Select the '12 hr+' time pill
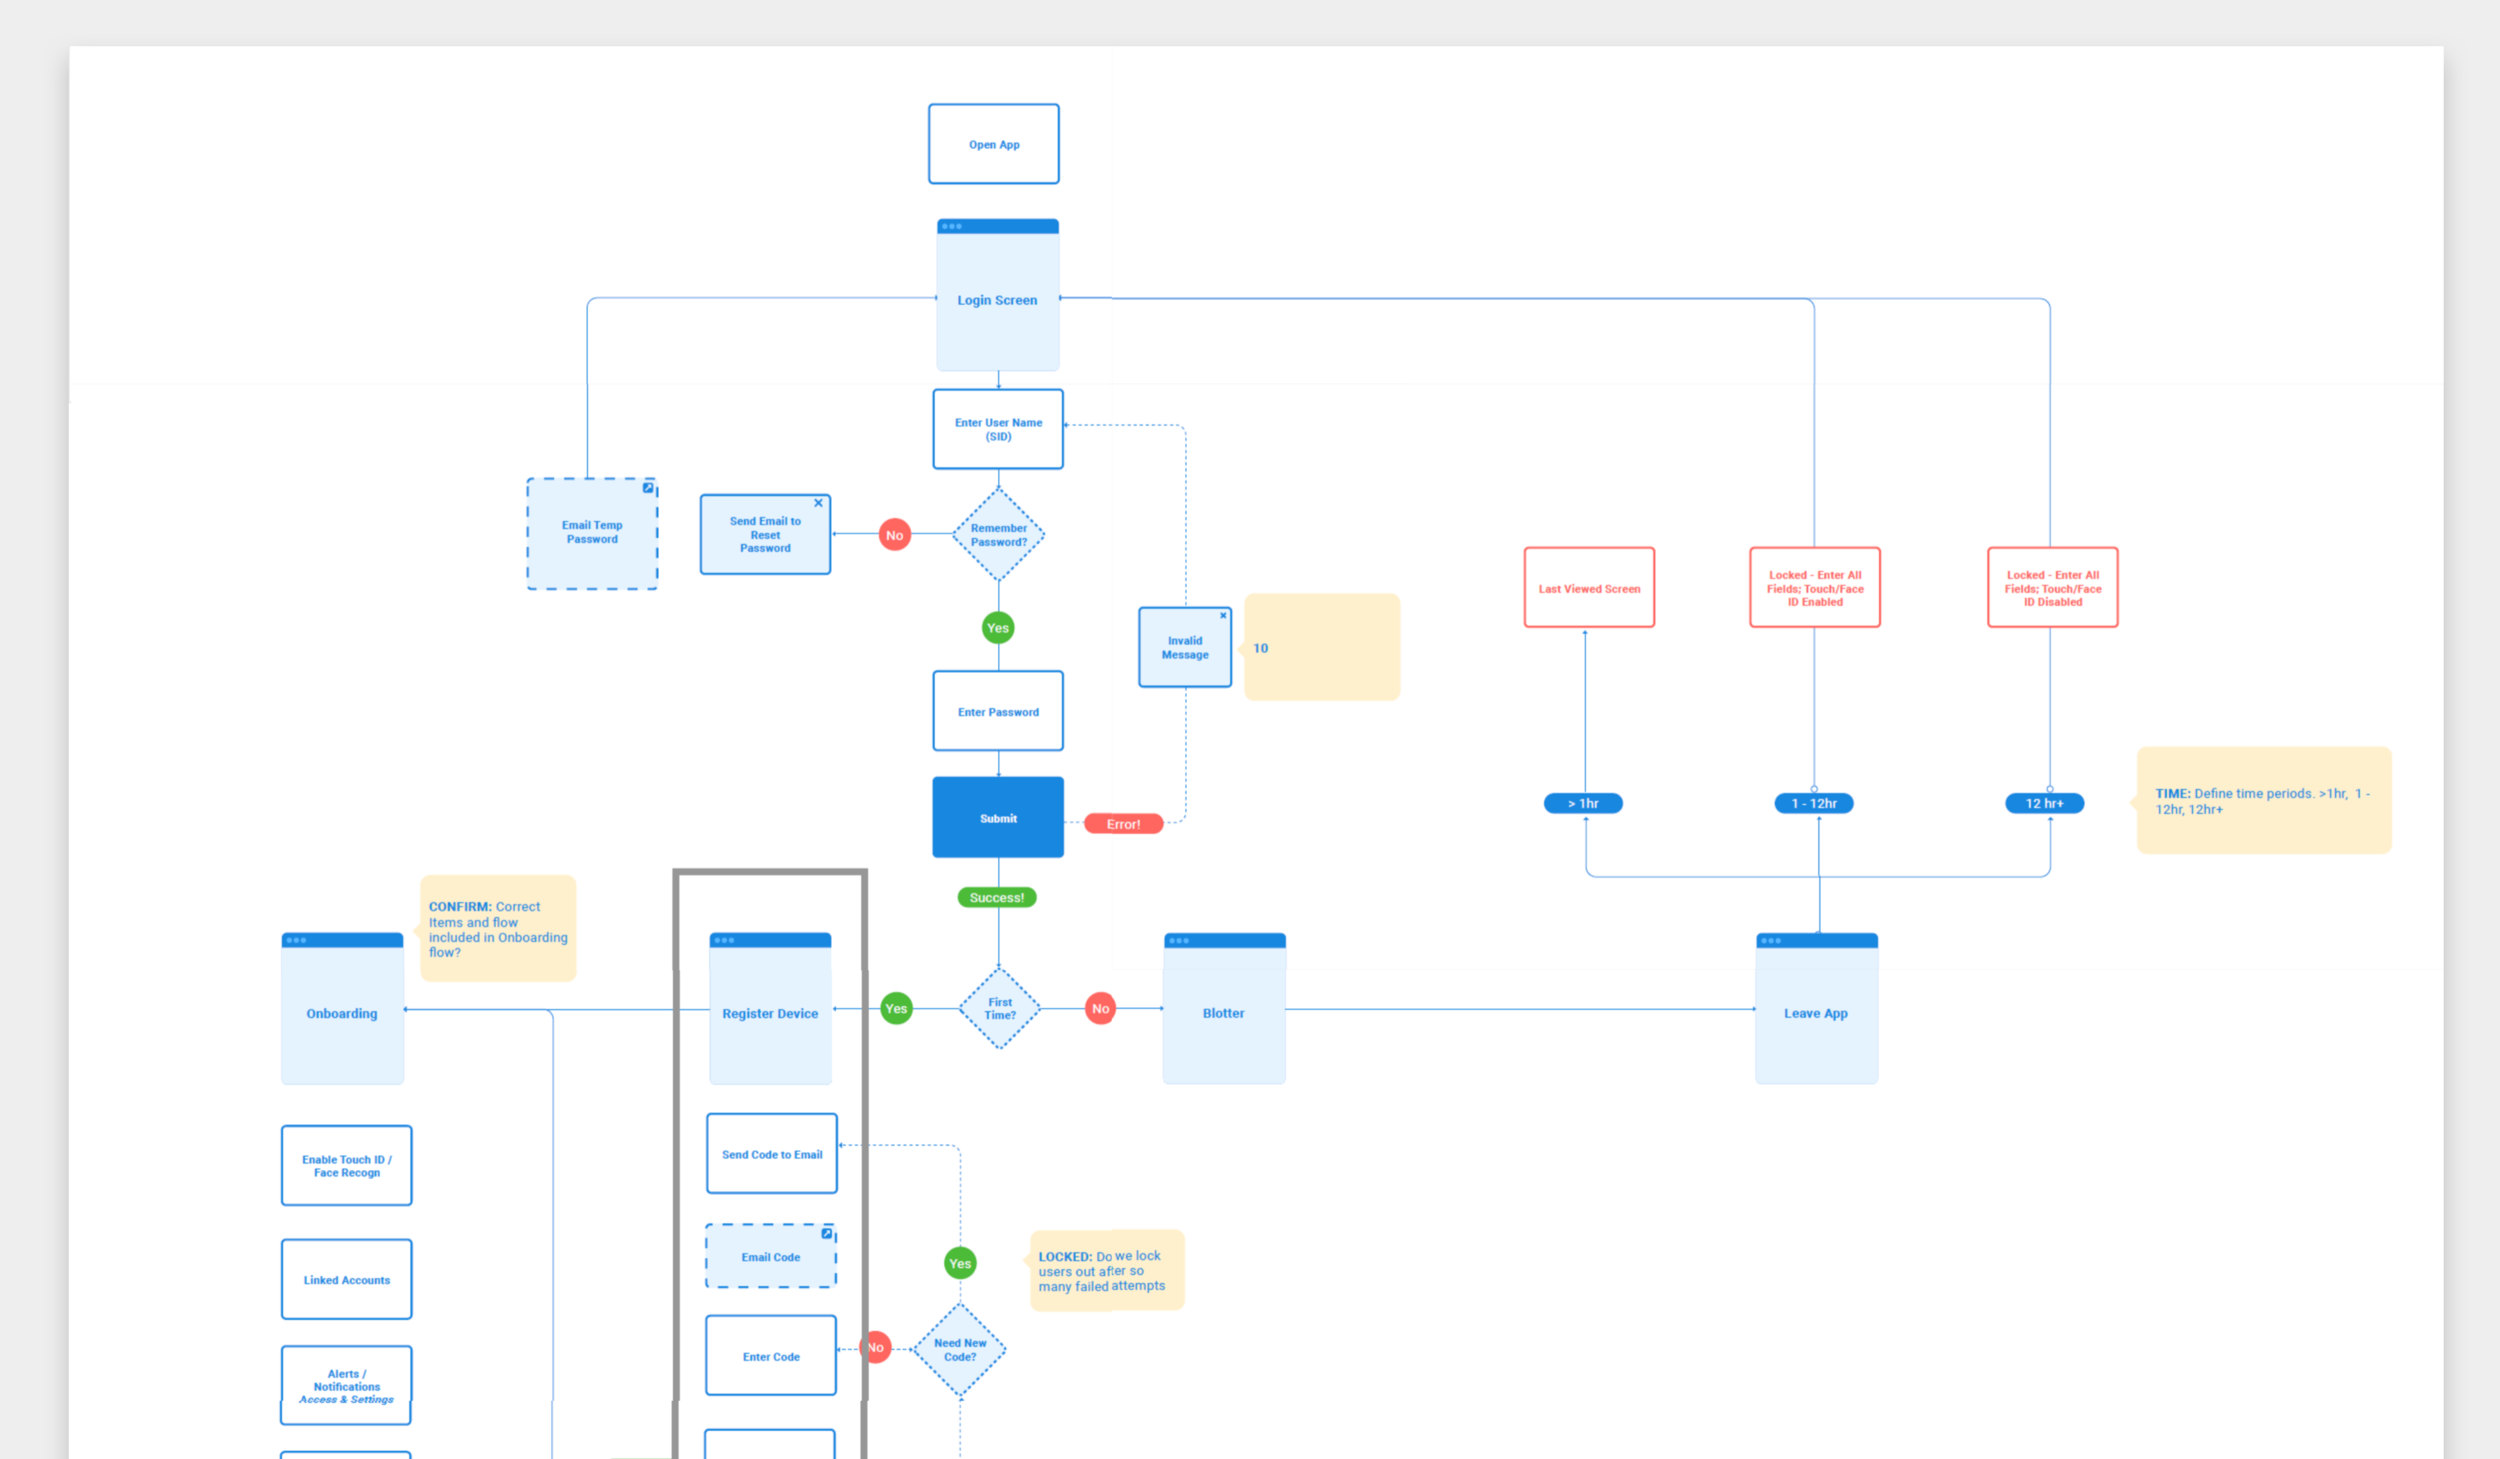The width and height of the screenshot is (2500, 1459). pyautogui.click(x=2044, y=803)
